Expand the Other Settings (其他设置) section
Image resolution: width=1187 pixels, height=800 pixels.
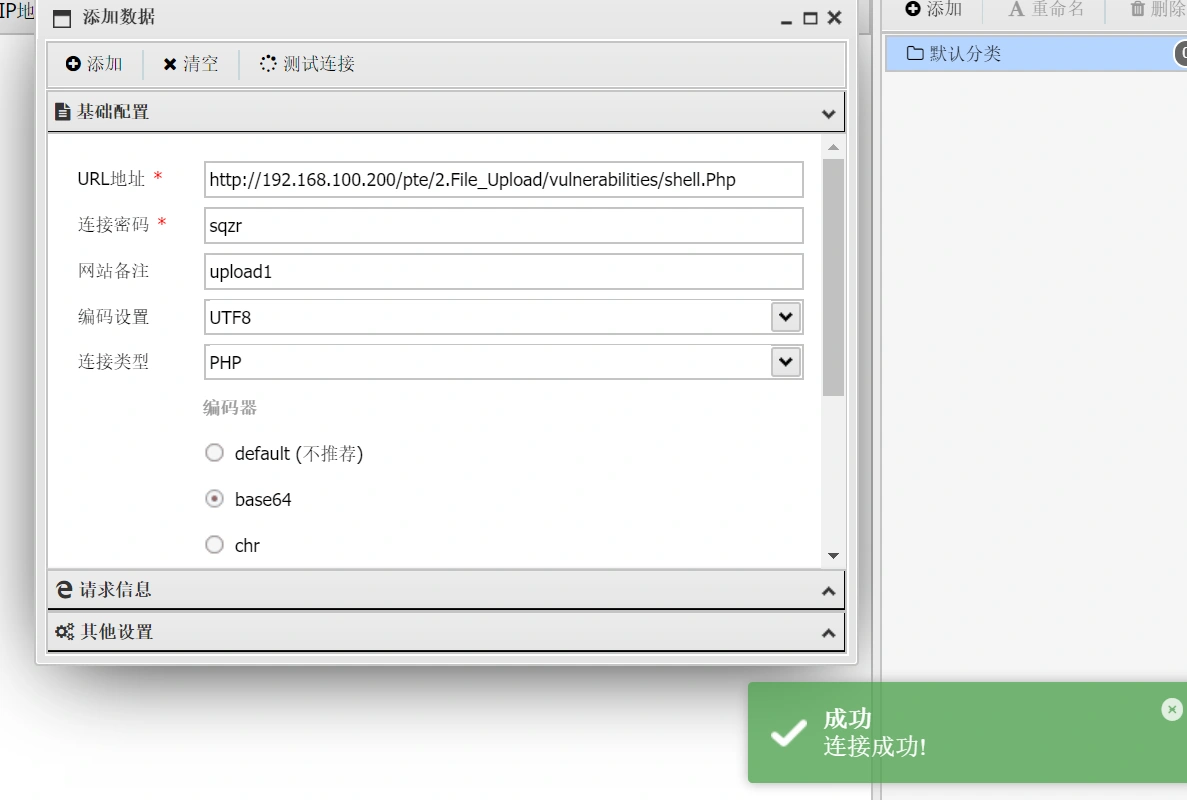click(446, 632)
